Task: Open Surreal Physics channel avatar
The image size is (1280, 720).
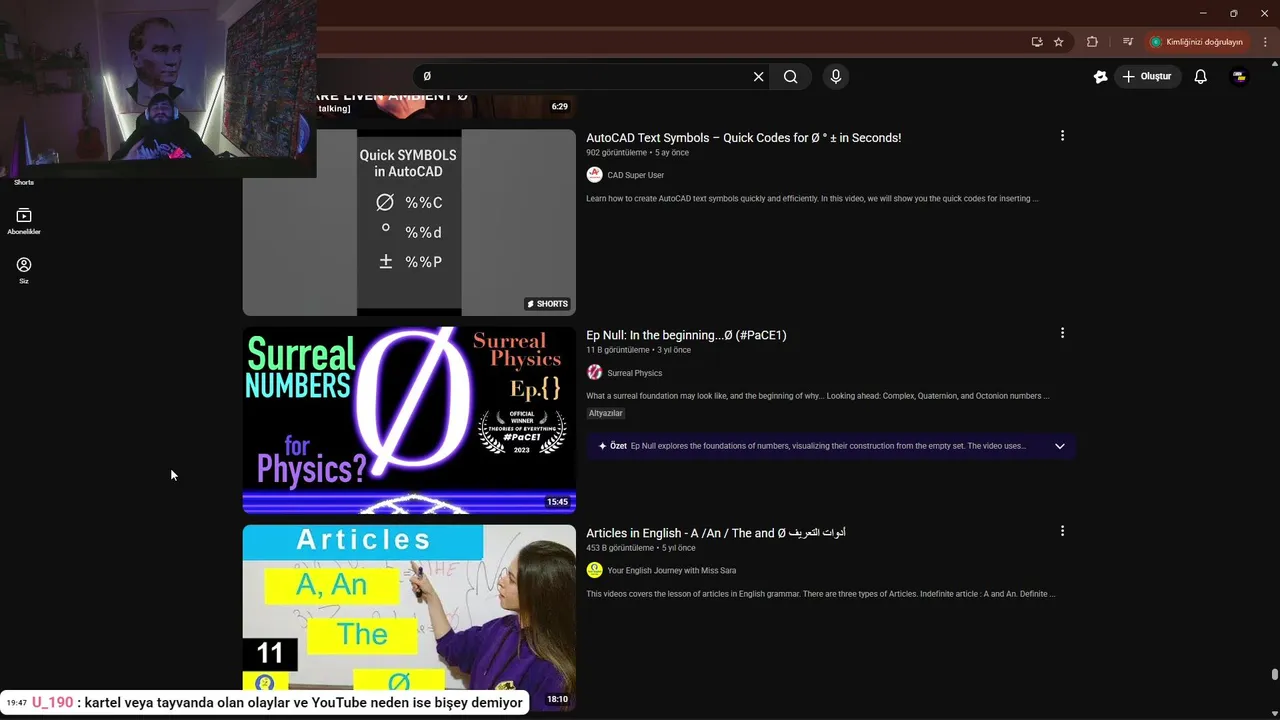Action: pyautogui.click(x=595, y=373)
